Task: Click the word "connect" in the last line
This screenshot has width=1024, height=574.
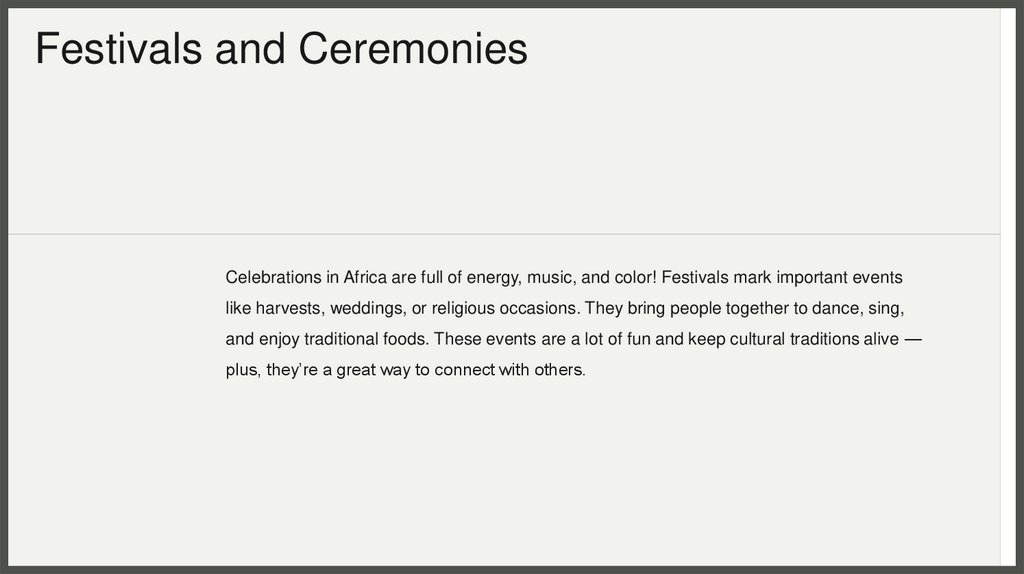Action: [465, 370]
